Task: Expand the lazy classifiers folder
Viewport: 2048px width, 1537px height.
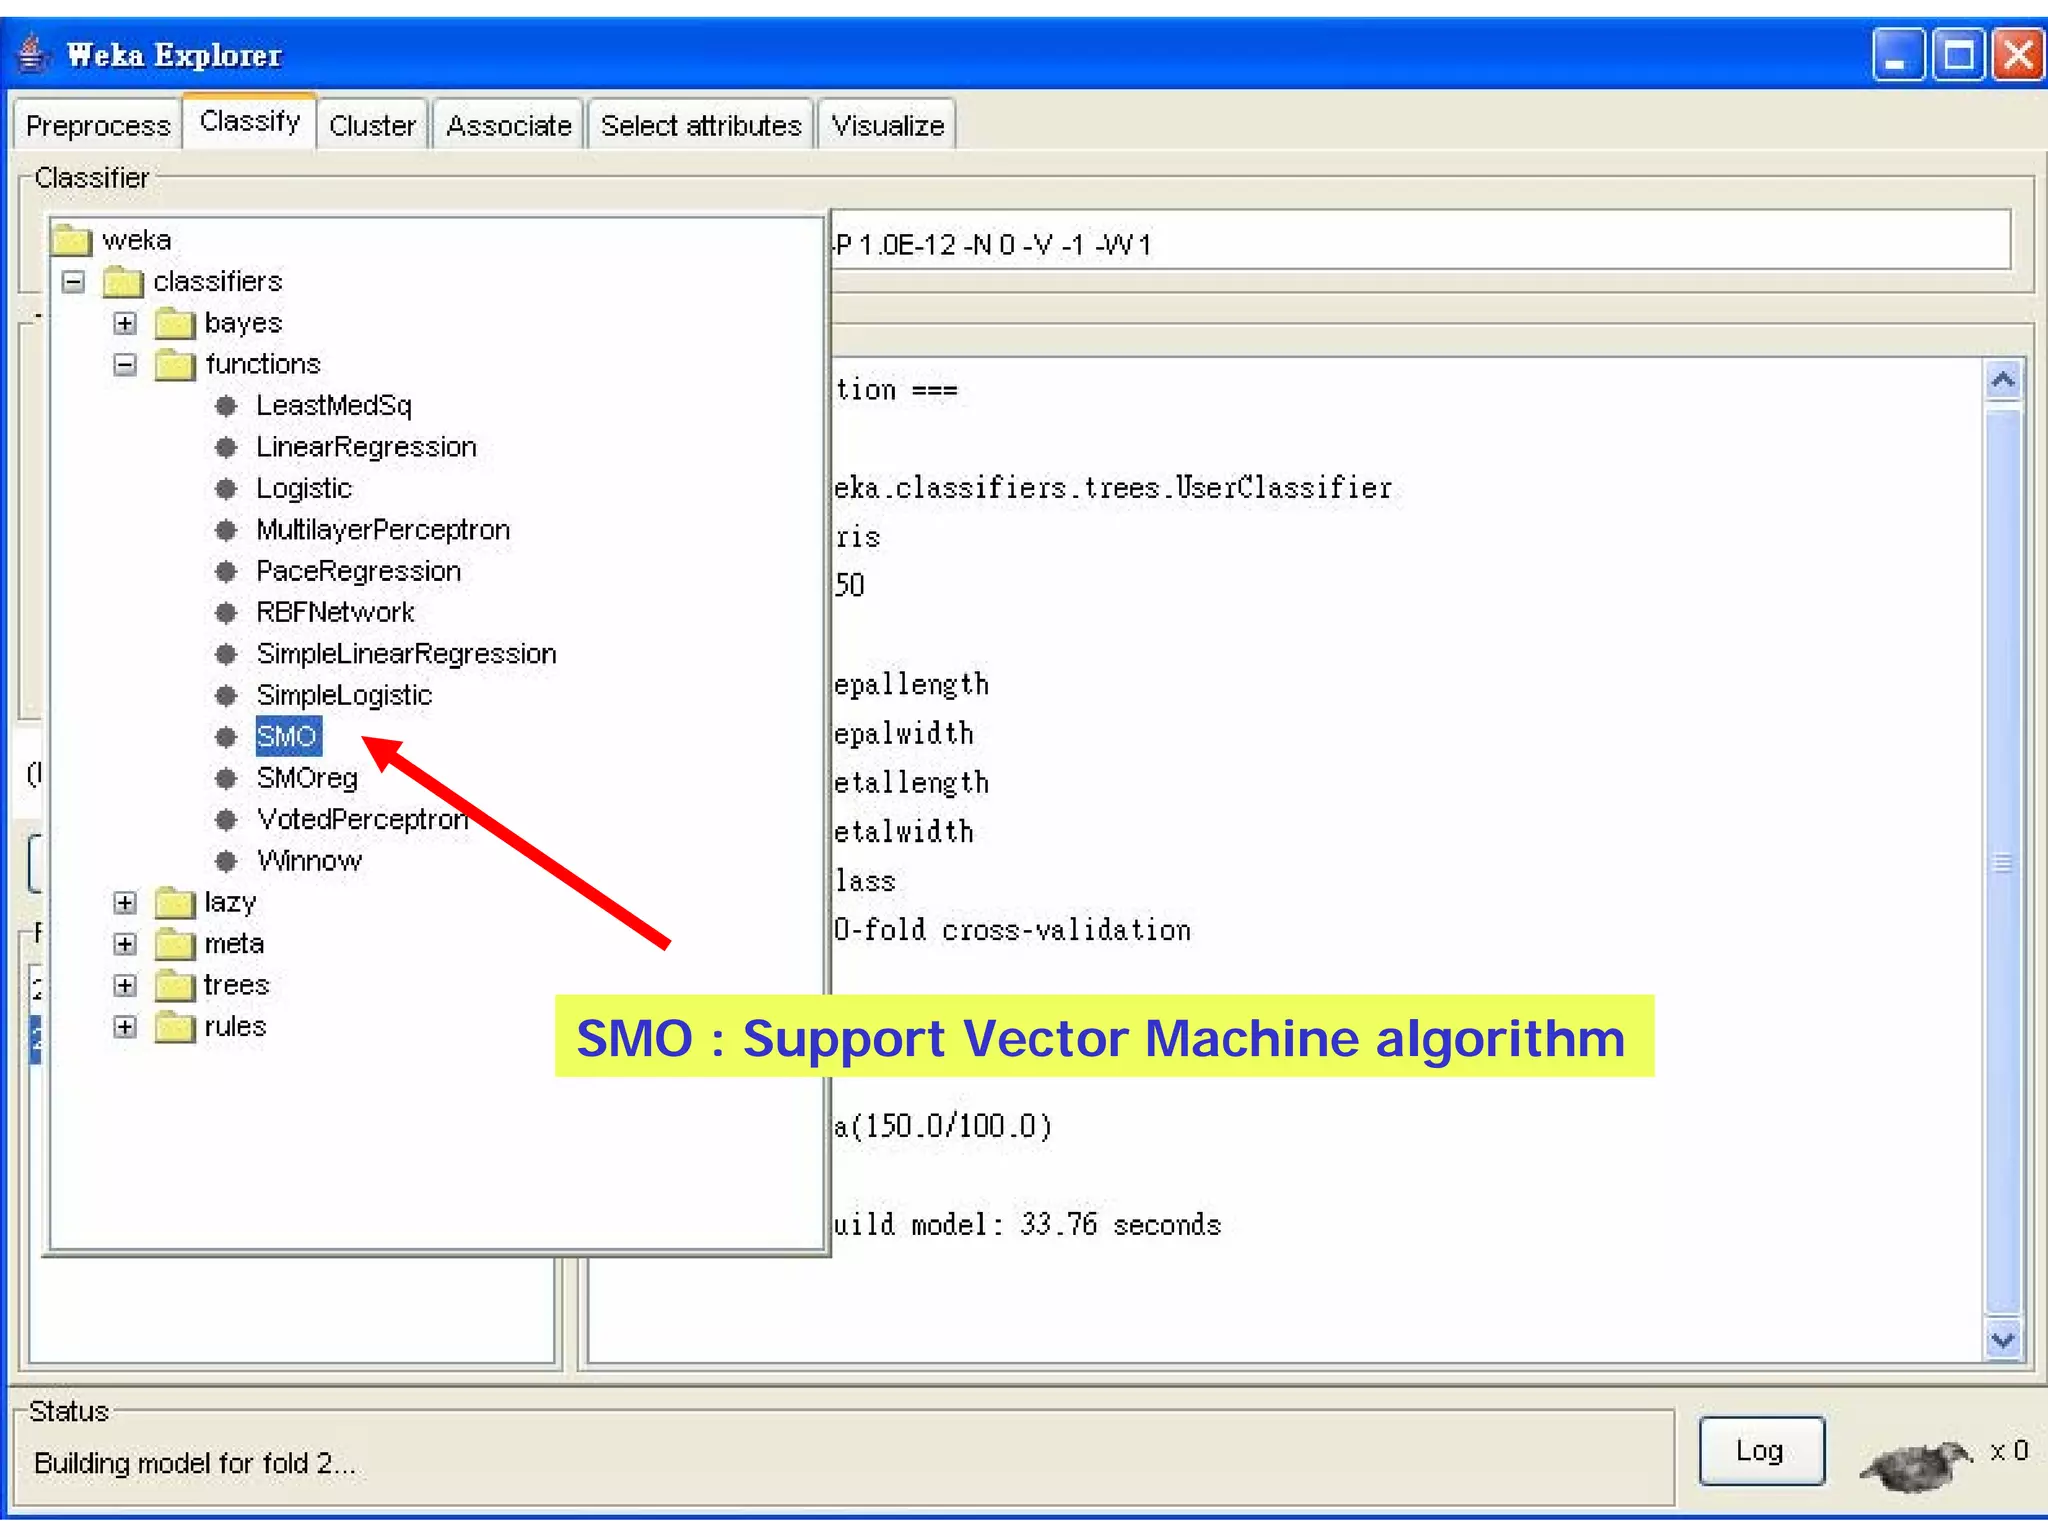Action: click(124, 903)
